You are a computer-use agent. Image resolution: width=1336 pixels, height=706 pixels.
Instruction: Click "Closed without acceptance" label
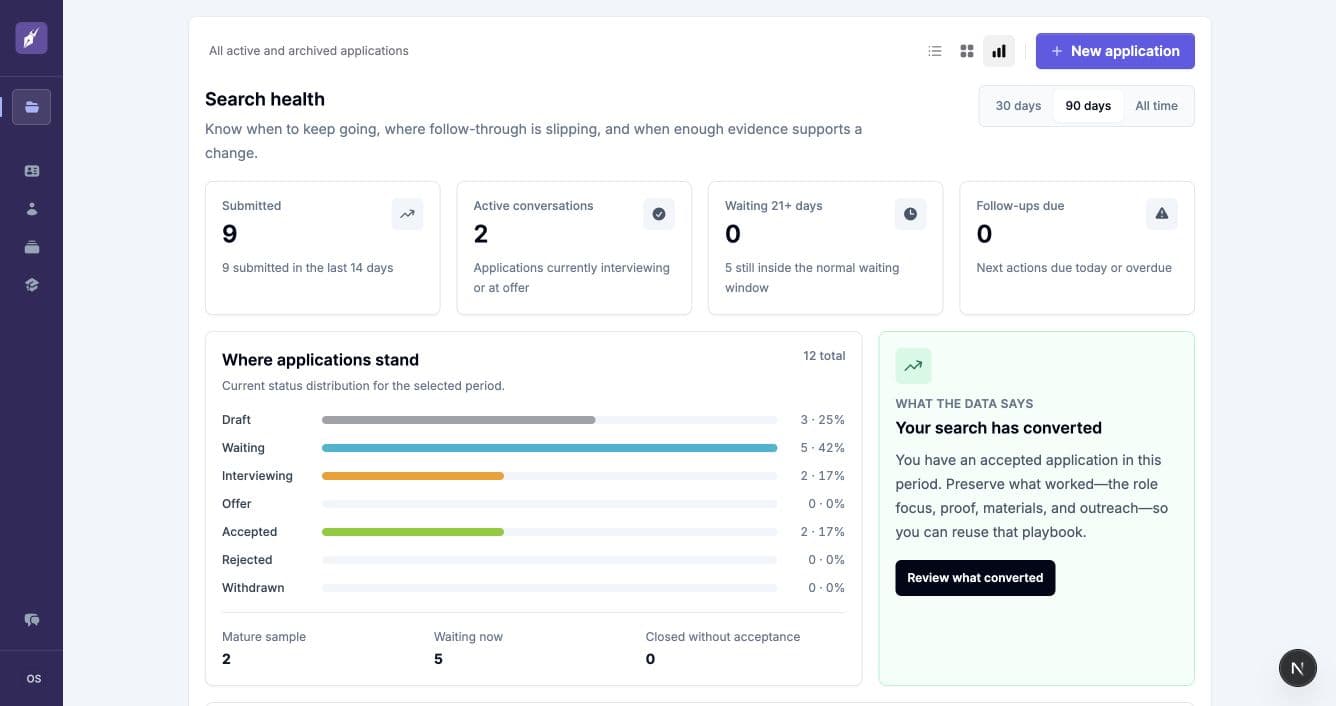(x=723, y=637)
